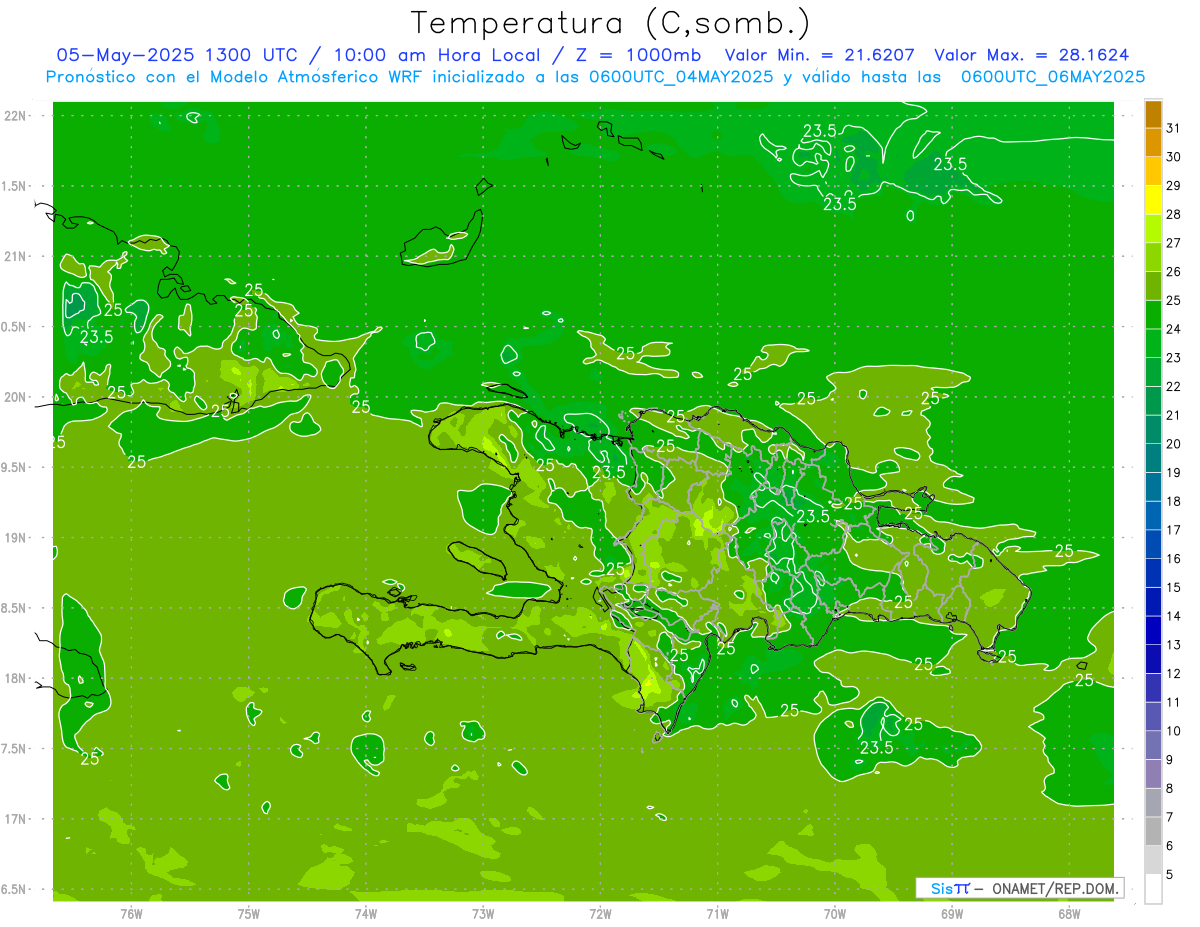Image resolution: width=1200 pixels, height=927 pixels.
Task: Select the 75W longitude label
Action: [x=249, y=914]
